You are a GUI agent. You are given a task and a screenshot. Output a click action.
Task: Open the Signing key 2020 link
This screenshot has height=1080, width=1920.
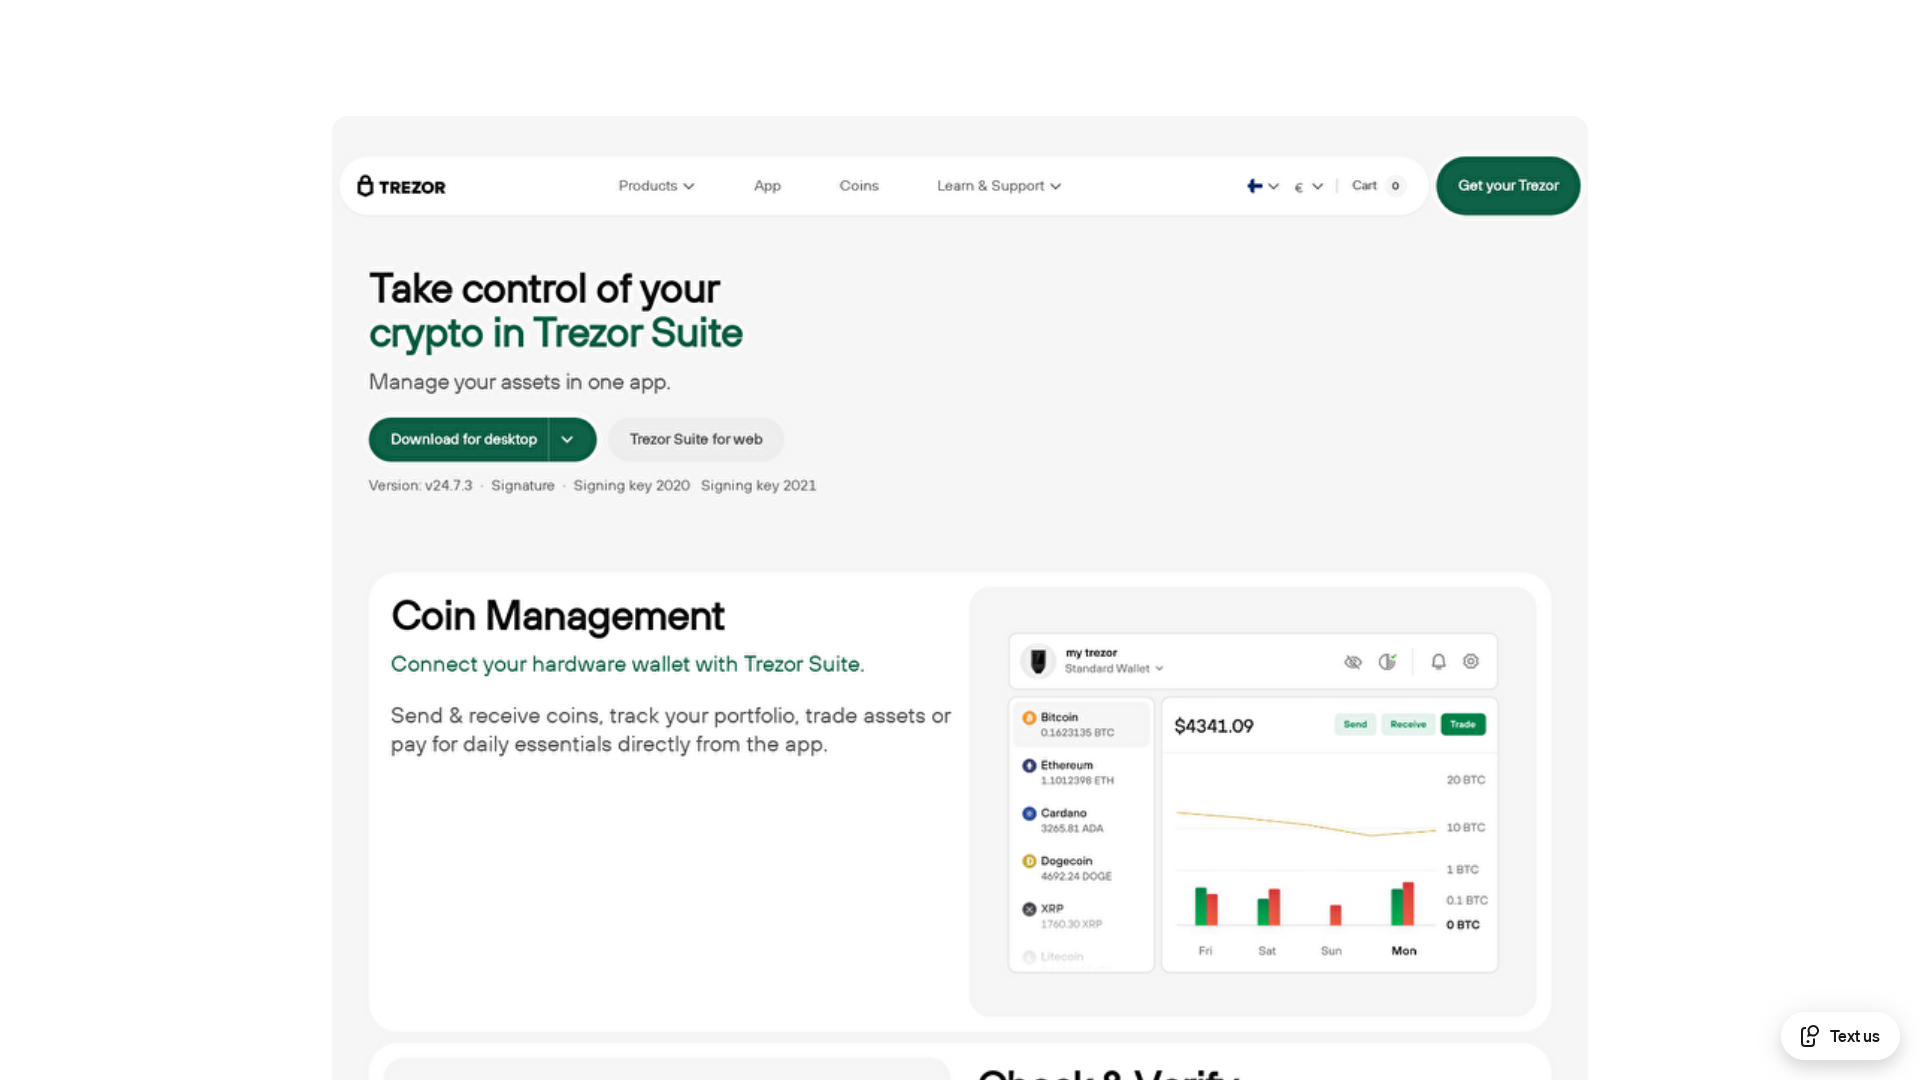pos(631,485)
